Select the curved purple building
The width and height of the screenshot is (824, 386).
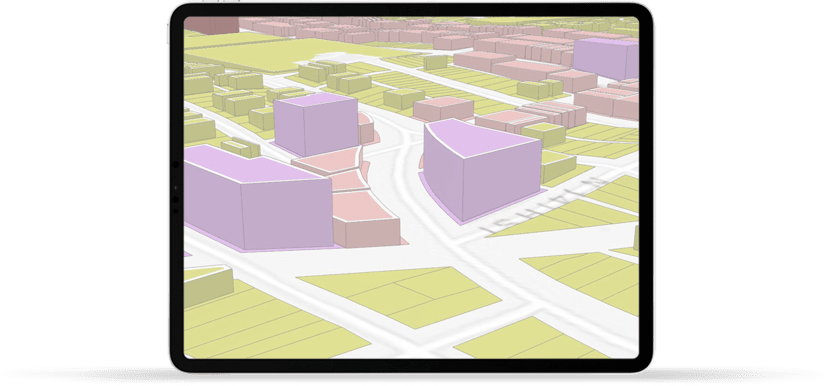481,168
